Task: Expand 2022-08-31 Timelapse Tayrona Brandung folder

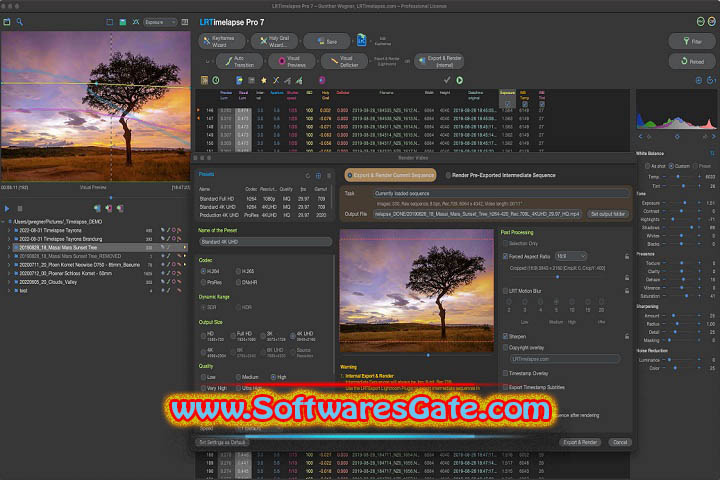Action: [9, 239]
